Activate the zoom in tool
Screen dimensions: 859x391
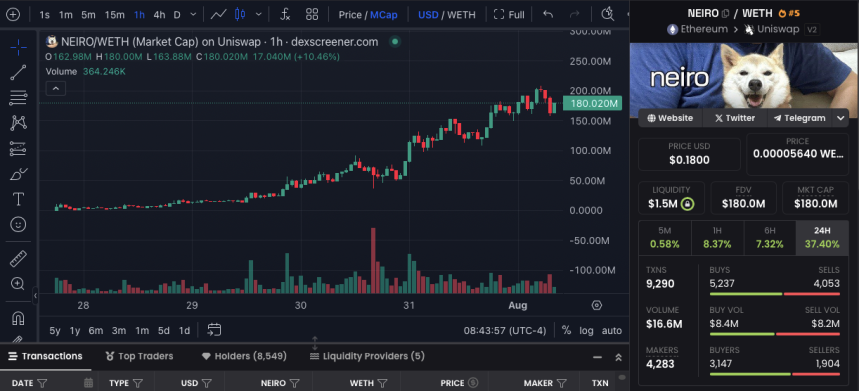tap(18, 284)
